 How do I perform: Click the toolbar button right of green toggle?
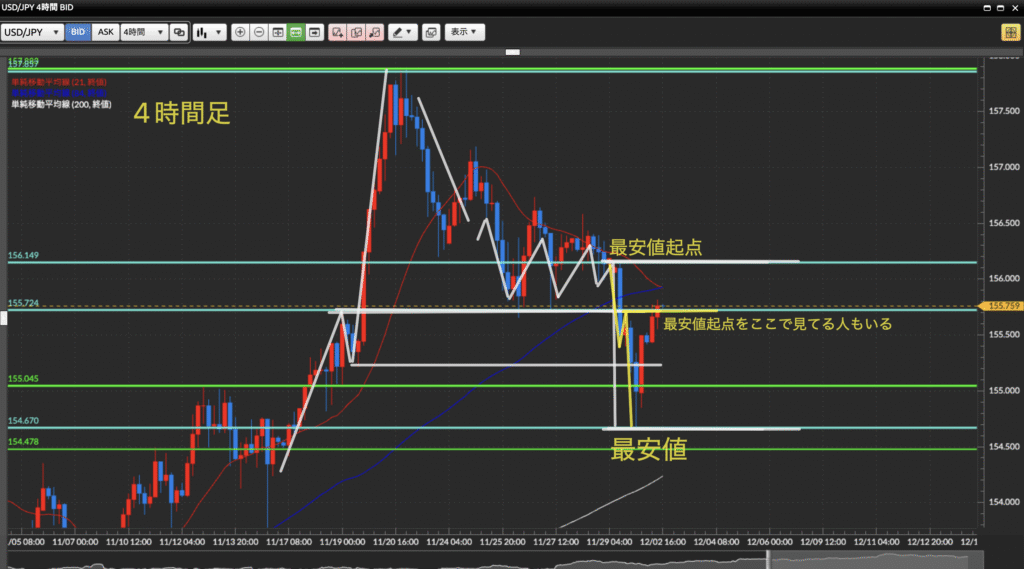click(x=314, y=32)
